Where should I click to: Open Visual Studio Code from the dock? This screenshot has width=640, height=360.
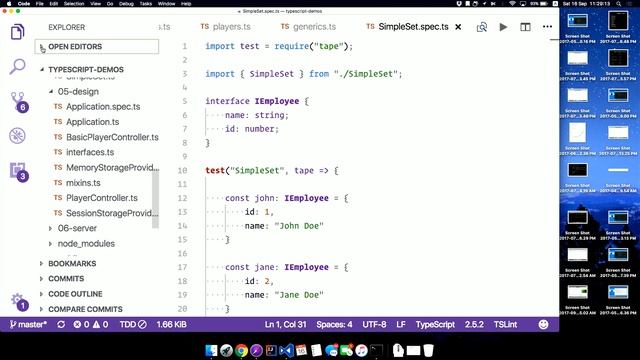(x=286, y=350)
